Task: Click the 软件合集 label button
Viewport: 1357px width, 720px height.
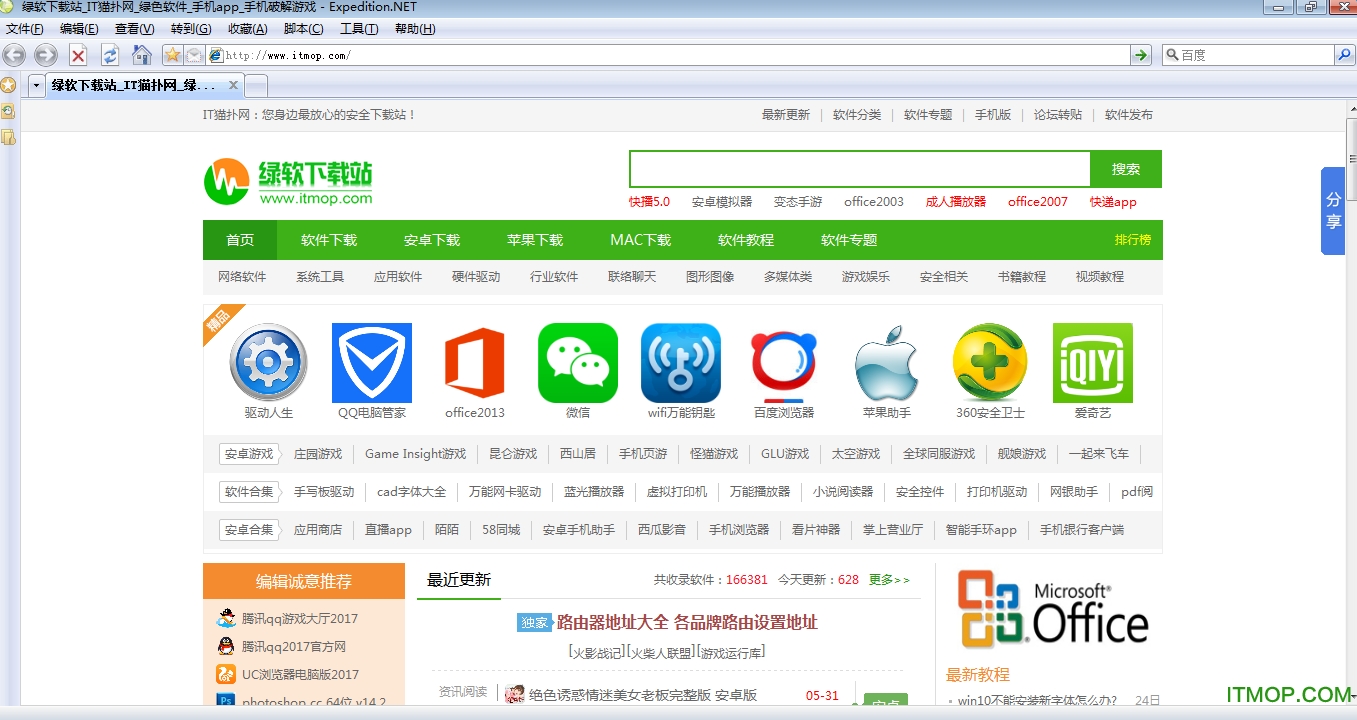Action: click(x=249, y=492)
